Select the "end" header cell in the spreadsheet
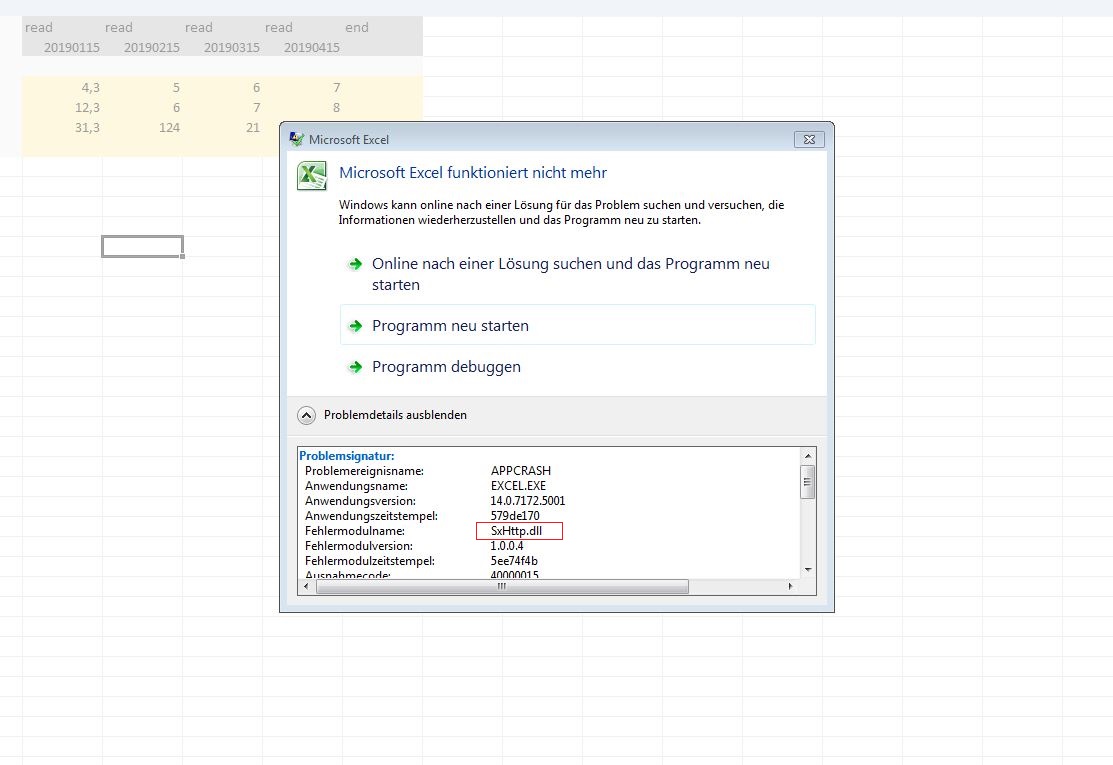 point(383,27)
